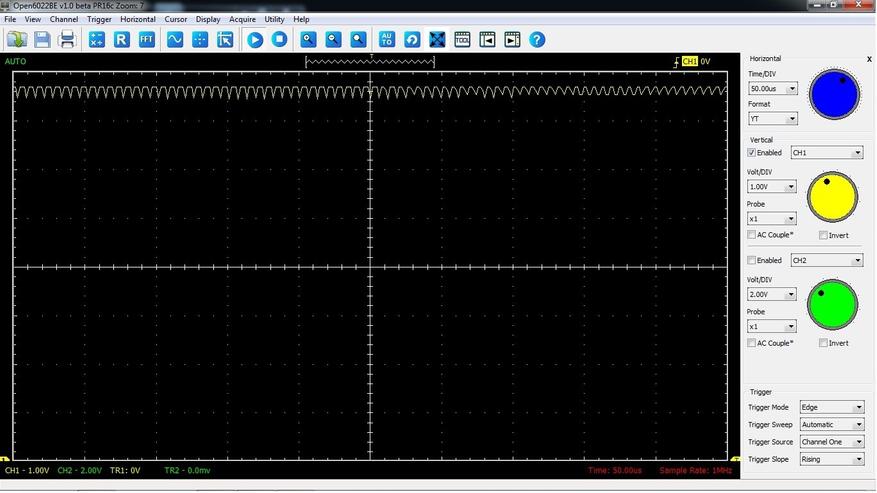The image size is (877, 493).
Task: Open the Trigger menu
Action: [x=99, y=19]
